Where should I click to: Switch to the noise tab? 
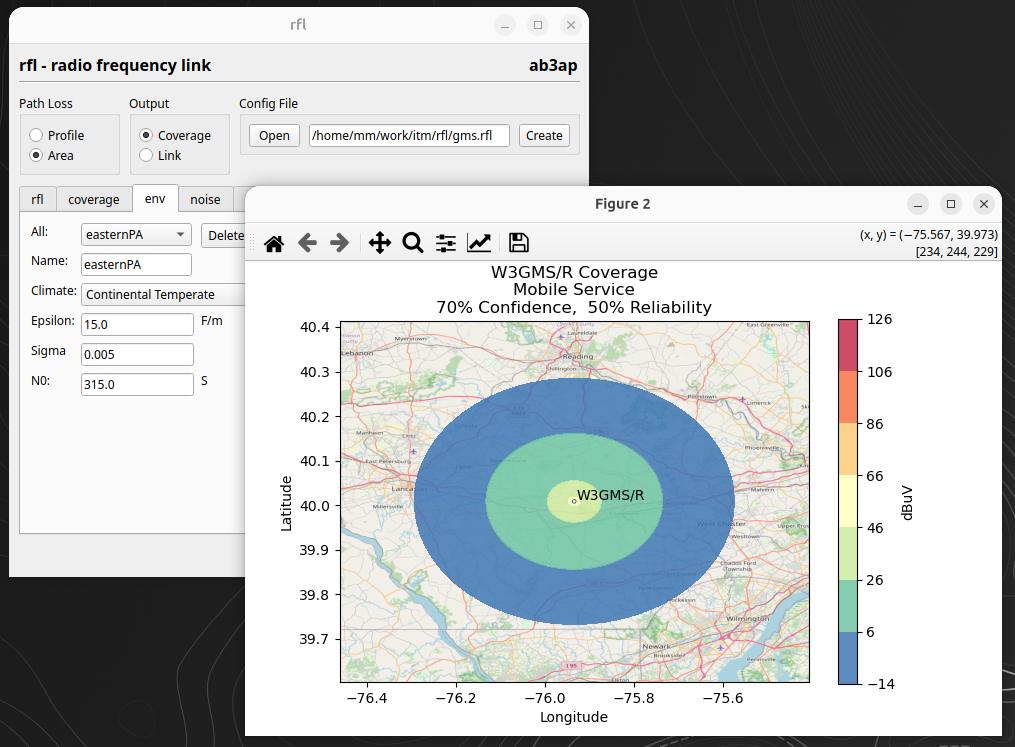[205, 199]
